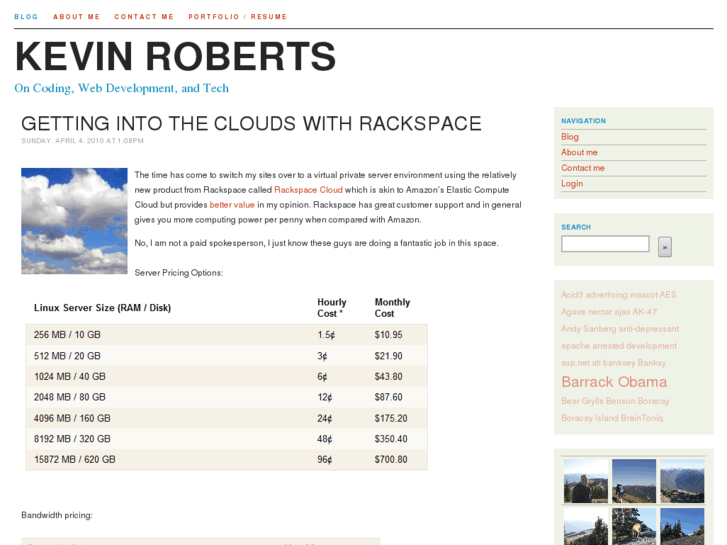Viewport: 727px width, 545px height.
Task: Click the $175.20 monthly cost cell
Action: (391, 418)
